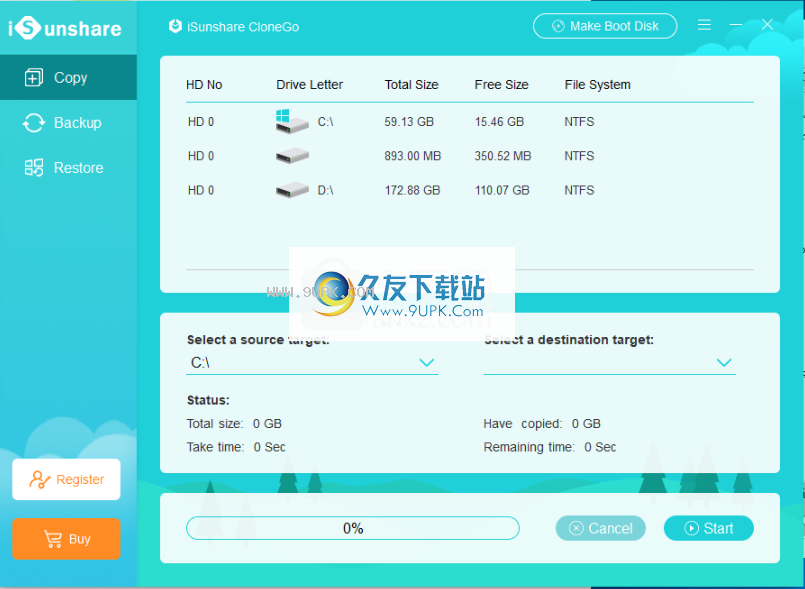Click the play icon on Start
The width and height of the screenshot is (805, 589).
tap(692, 528)
